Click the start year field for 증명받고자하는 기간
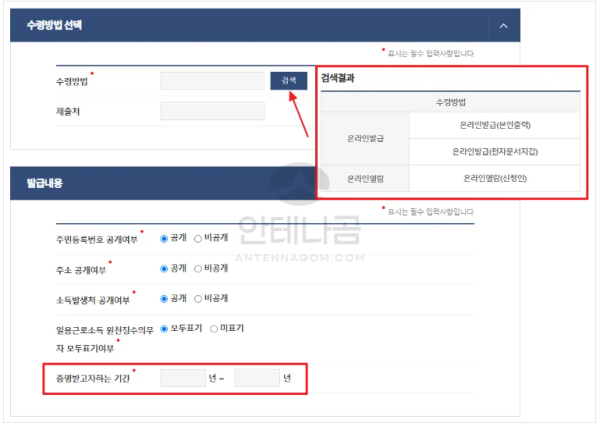The width and height of the screenshot is (600, 430). pyautogui.click(x=182, y=379)
